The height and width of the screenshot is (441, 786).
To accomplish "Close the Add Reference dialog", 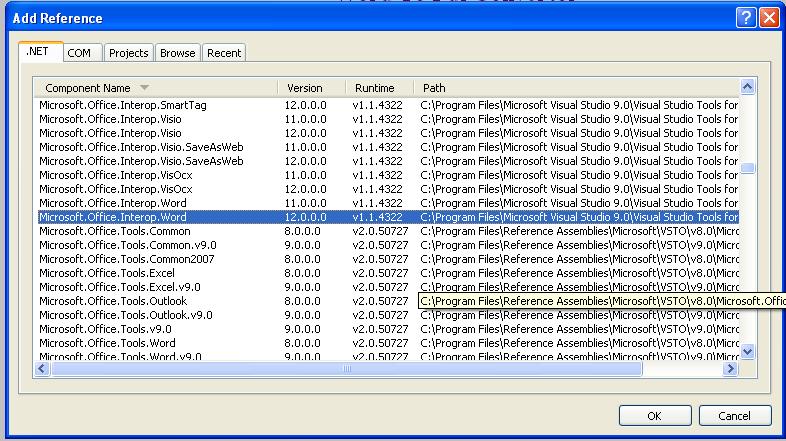I will tap(769, 18).
